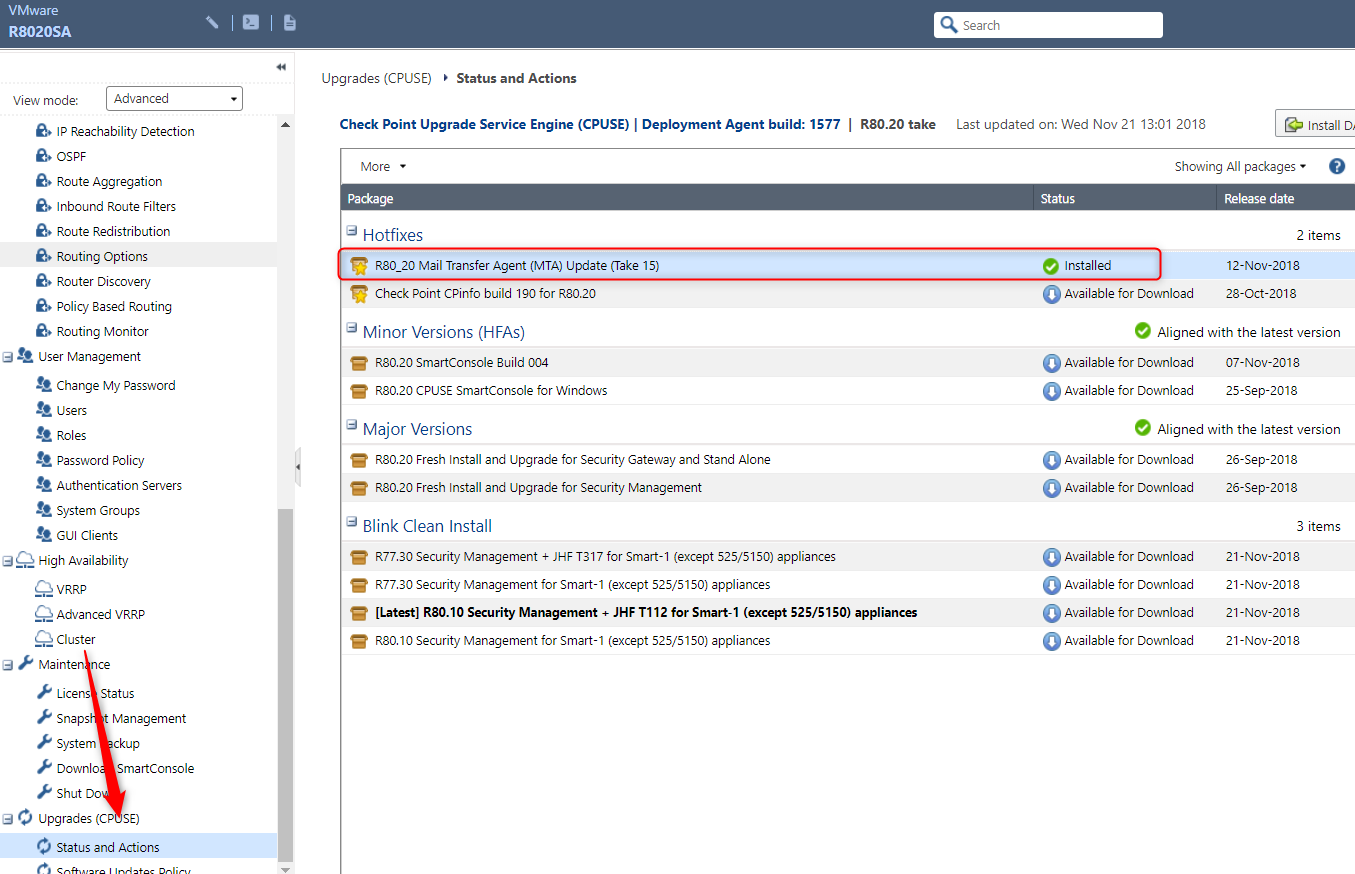Open Status and Actions in navigation tree

pyautogui.click(x=108, y=847)
